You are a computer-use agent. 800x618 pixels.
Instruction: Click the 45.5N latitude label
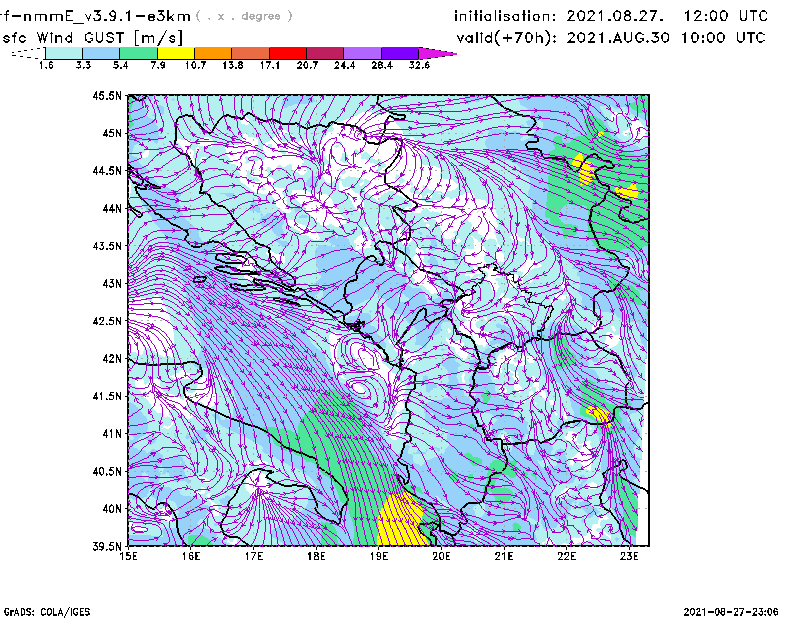pyautogui.click(x=107, y=95)
